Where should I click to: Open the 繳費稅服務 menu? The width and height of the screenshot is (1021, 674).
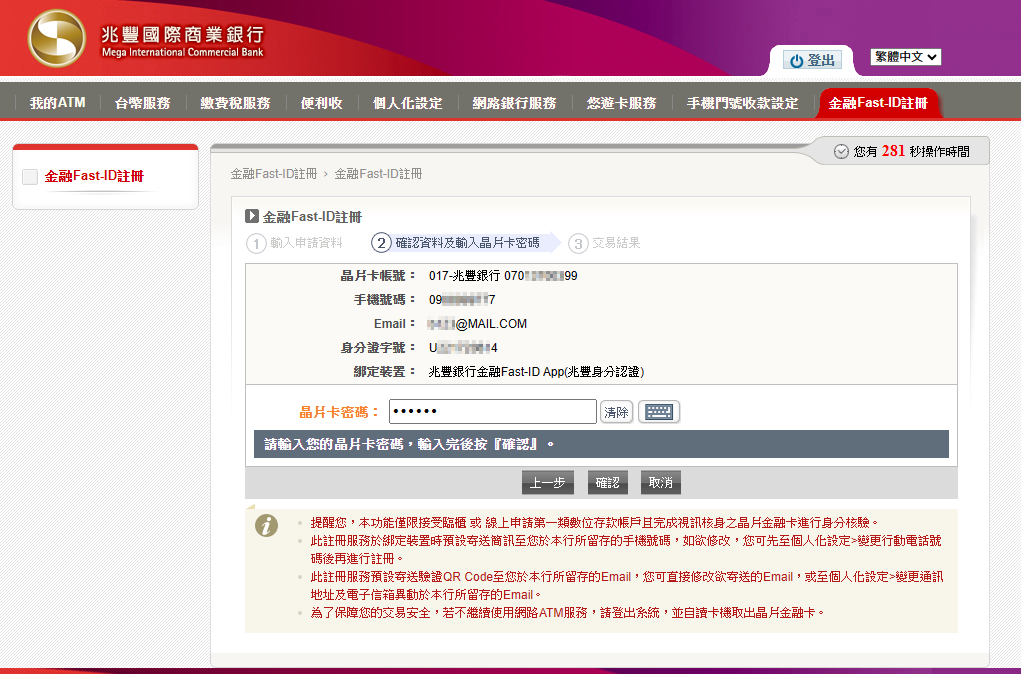click(235, 103)
